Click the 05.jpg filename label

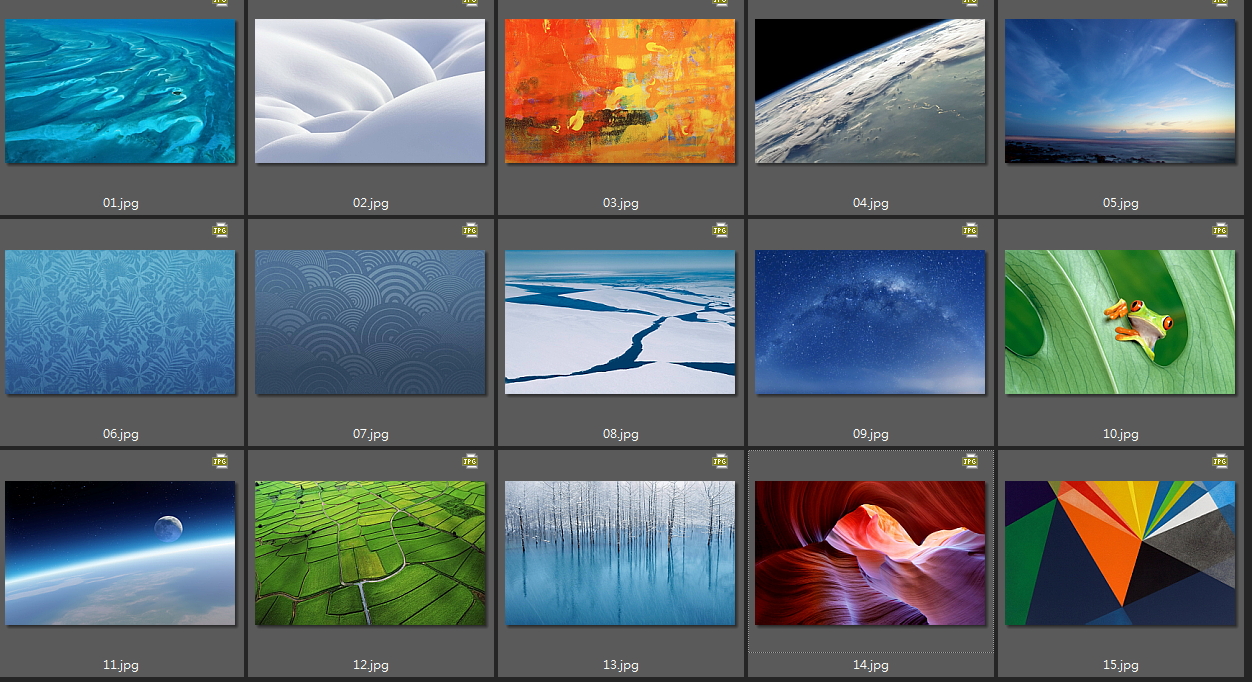pyautogui.click(x=1121, y=203)
